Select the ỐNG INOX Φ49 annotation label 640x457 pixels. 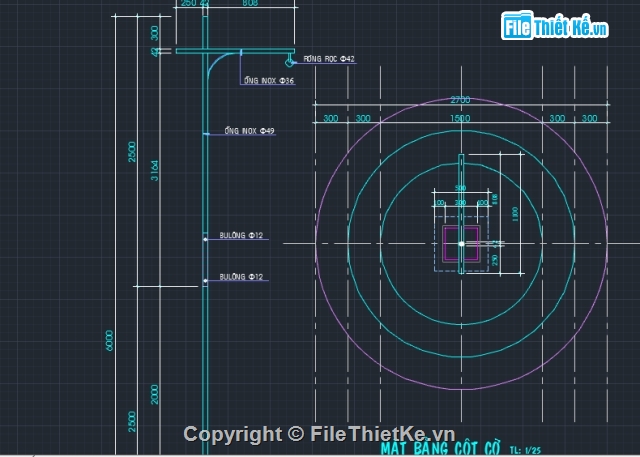249,131
